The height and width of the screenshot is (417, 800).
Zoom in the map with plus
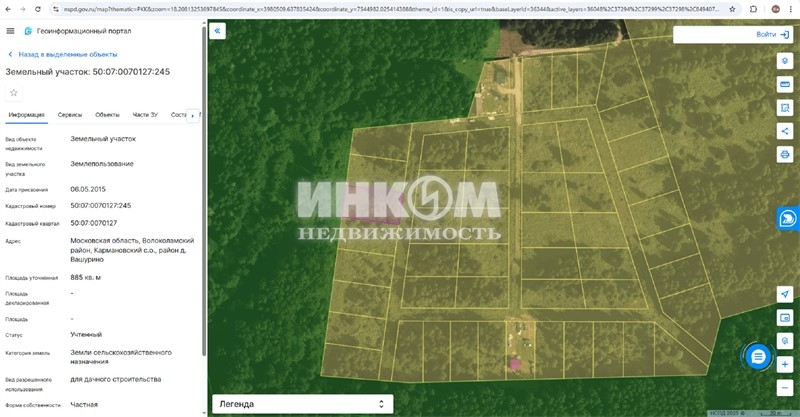point(785,364)
